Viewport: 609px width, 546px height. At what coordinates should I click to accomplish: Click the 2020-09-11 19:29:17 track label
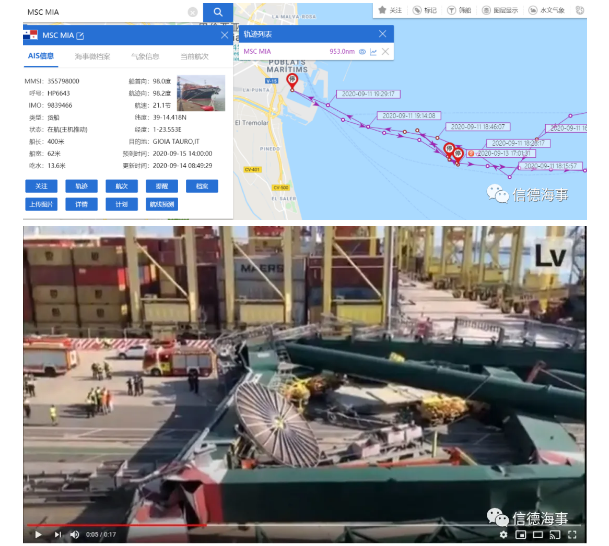point(369,93)
